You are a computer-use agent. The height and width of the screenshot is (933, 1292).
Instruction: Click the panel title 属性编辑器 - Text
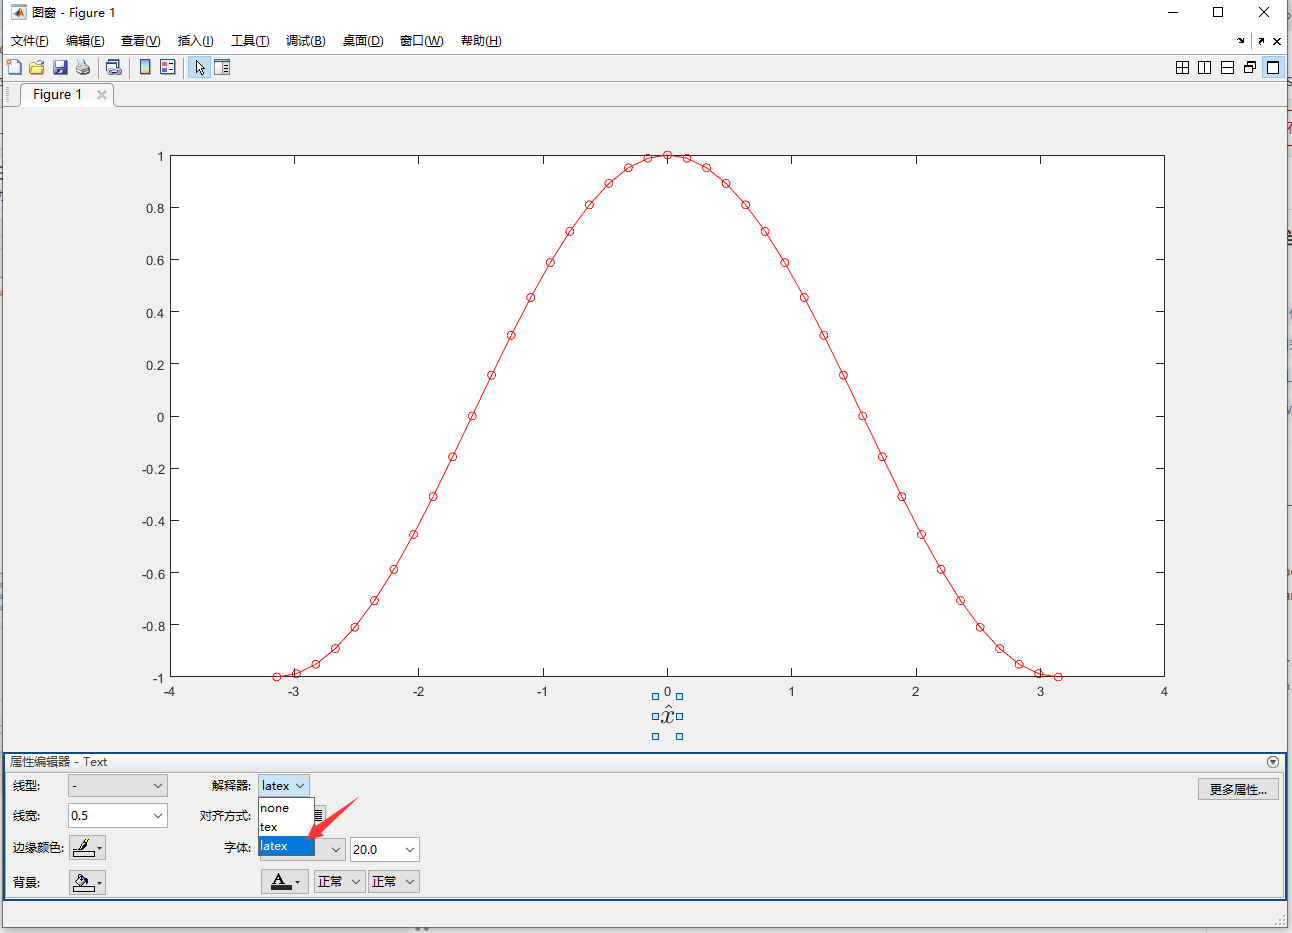[58, 762]
